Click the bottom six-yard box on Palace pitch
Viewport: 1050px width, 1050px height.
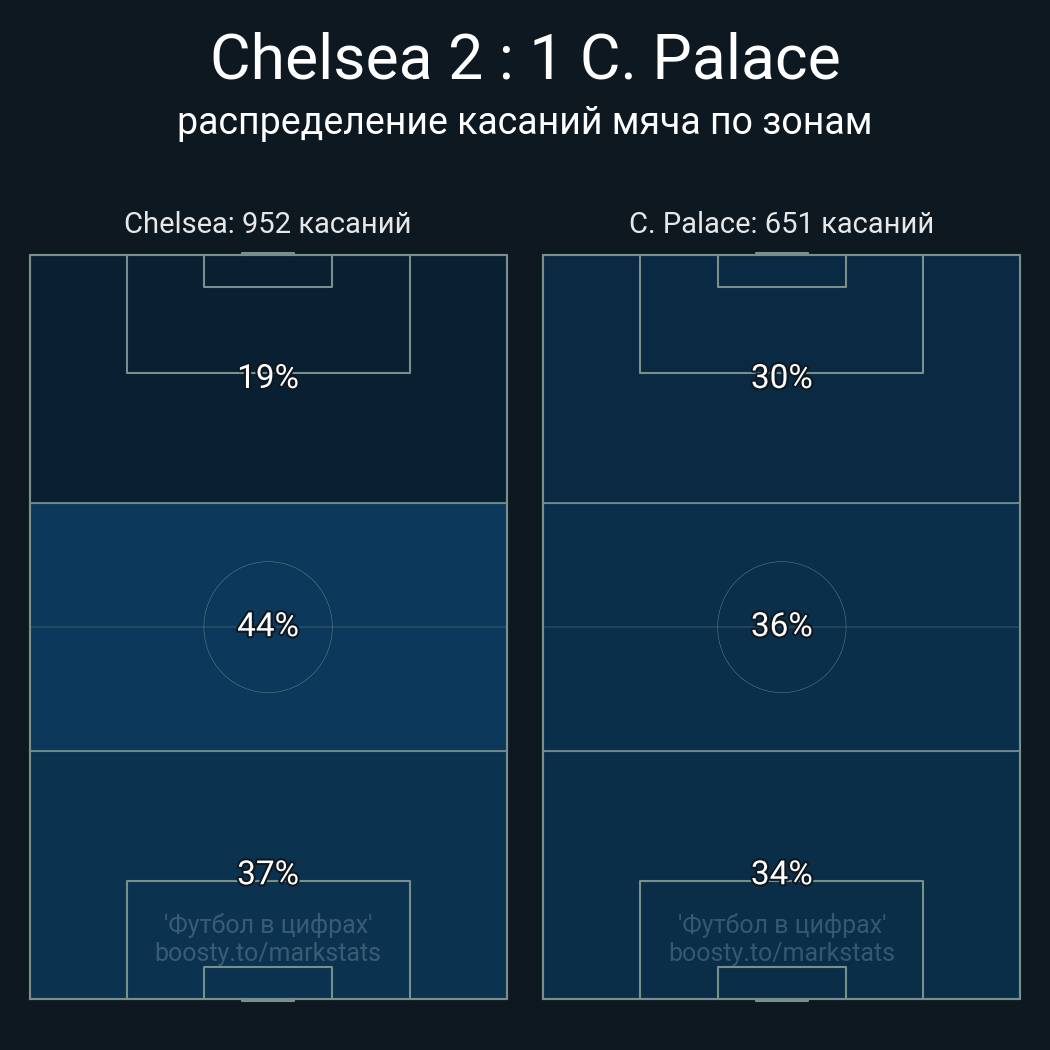[x=781, y=982]
